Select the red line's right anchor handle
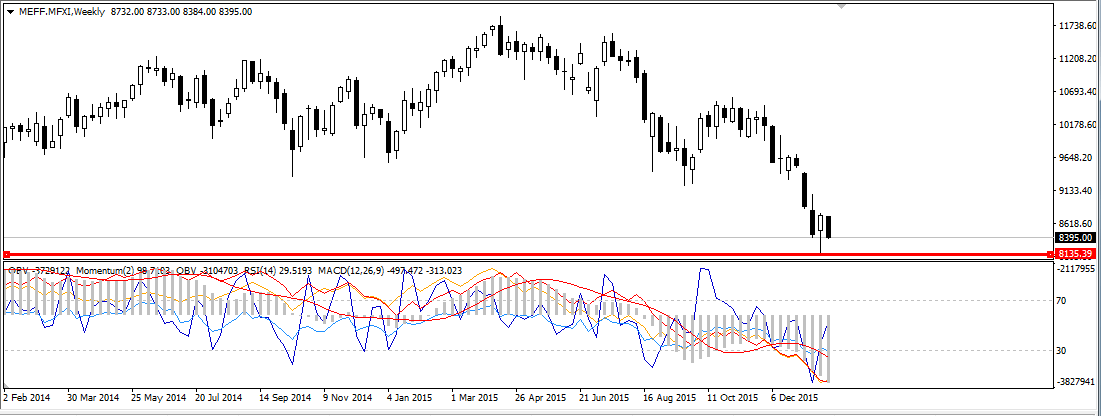Viewport: 1101px width, 416px height. tap(1050, 255)
